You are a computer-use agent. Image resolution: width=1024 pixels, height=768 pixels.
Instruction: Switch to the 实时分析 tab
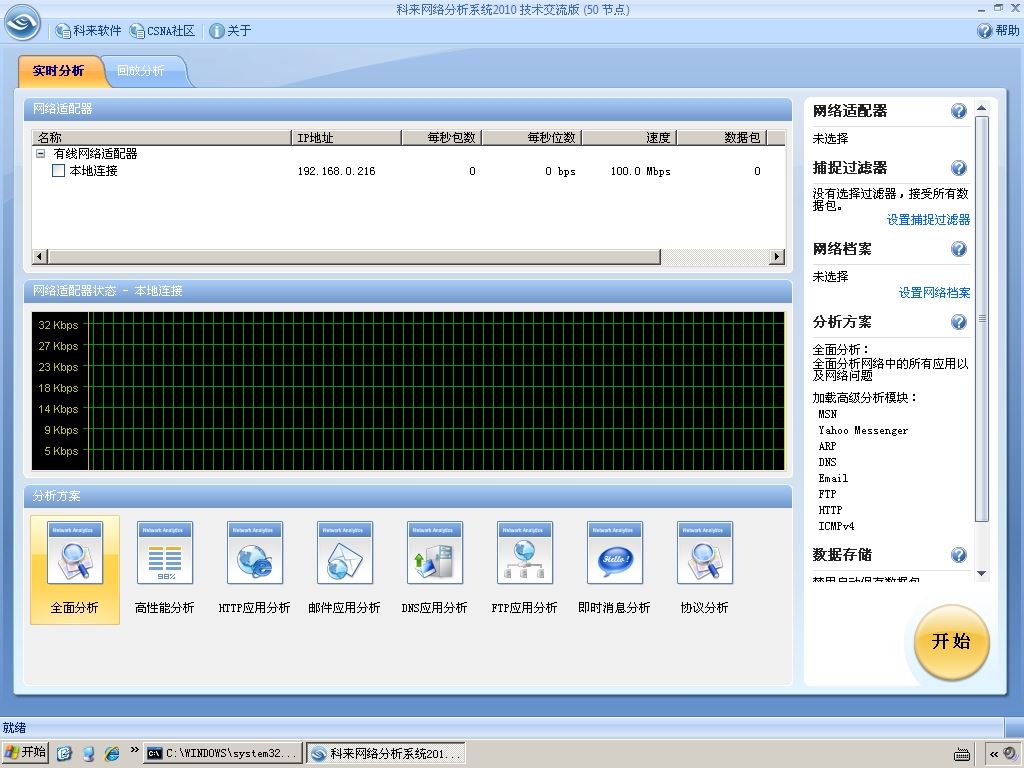[x=59, y=71]
